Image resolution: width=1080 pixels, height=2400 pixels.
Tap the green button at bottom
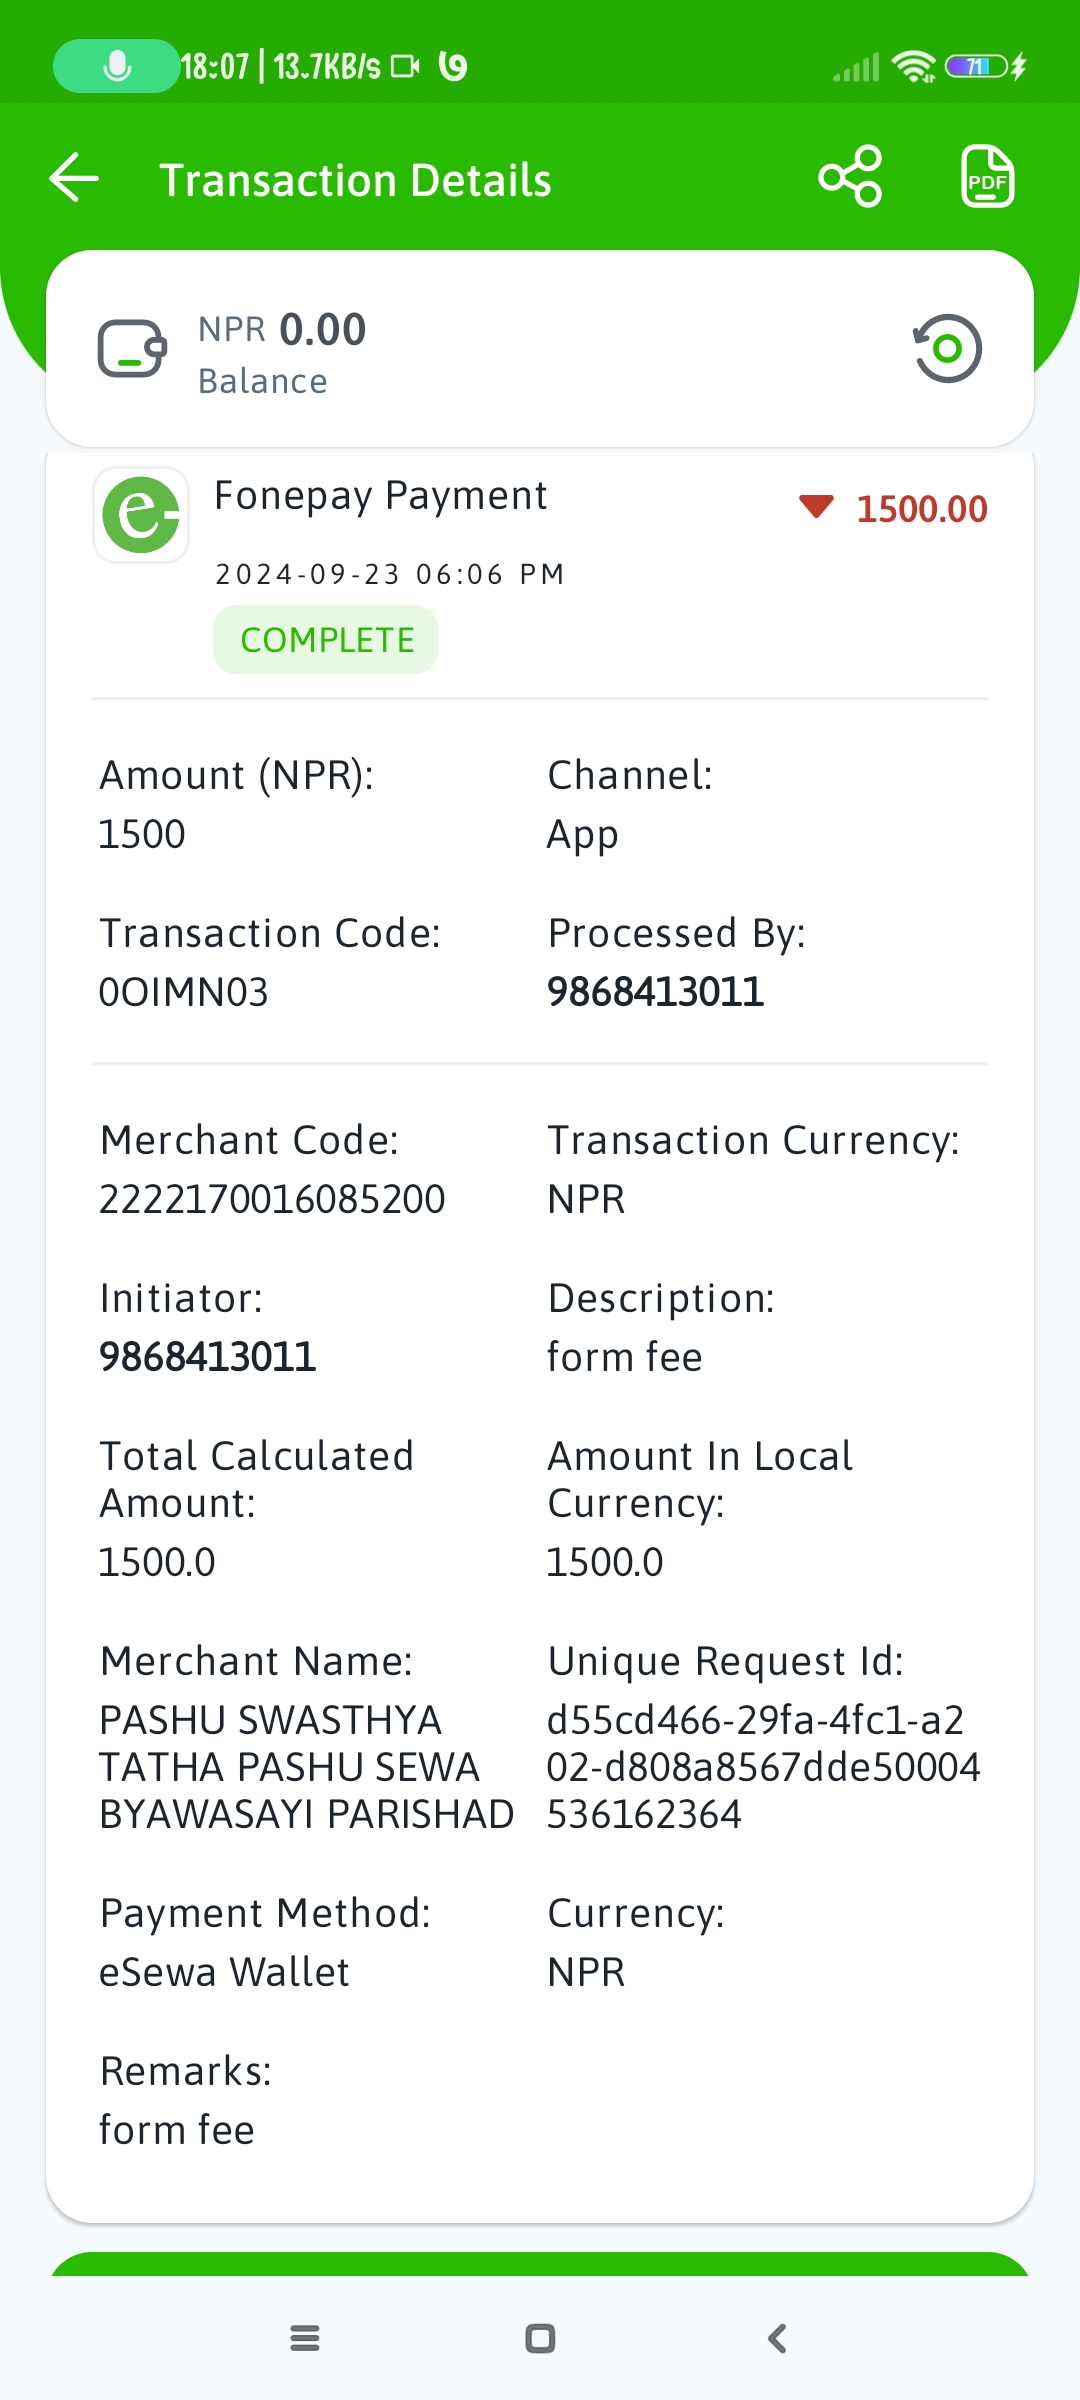(x=540, y=2264)
